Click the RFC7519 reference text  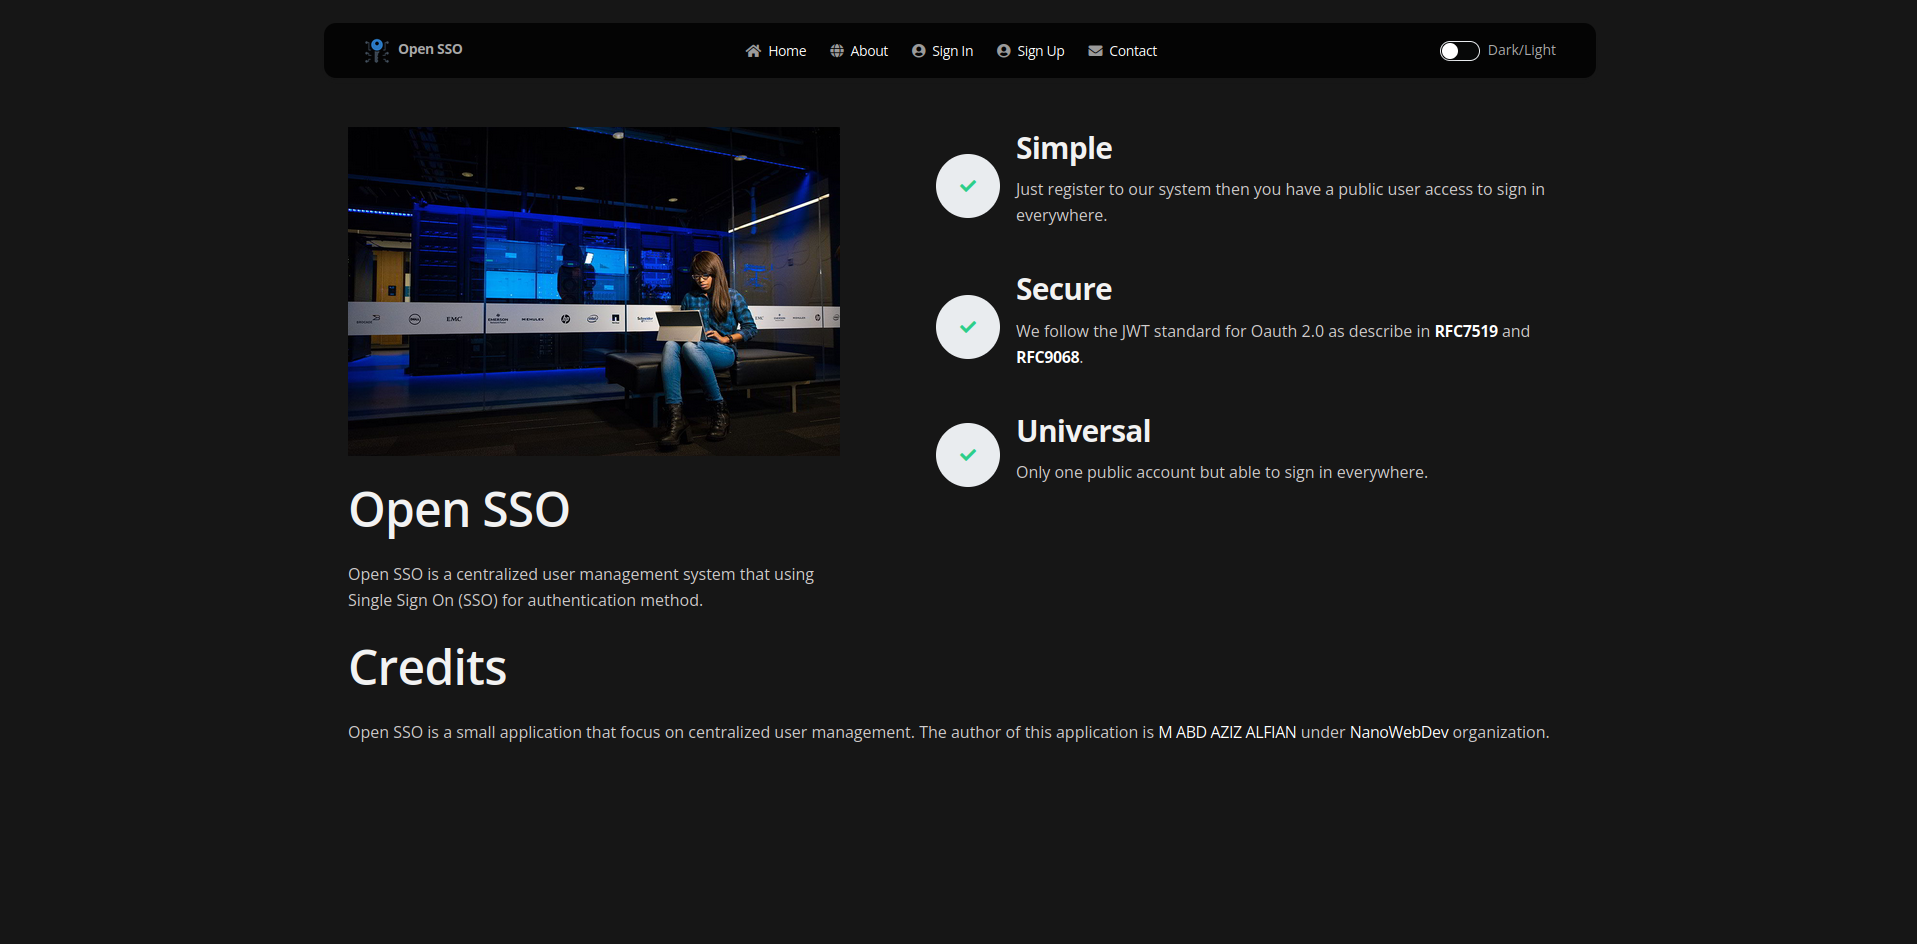tap(1464, 331)
